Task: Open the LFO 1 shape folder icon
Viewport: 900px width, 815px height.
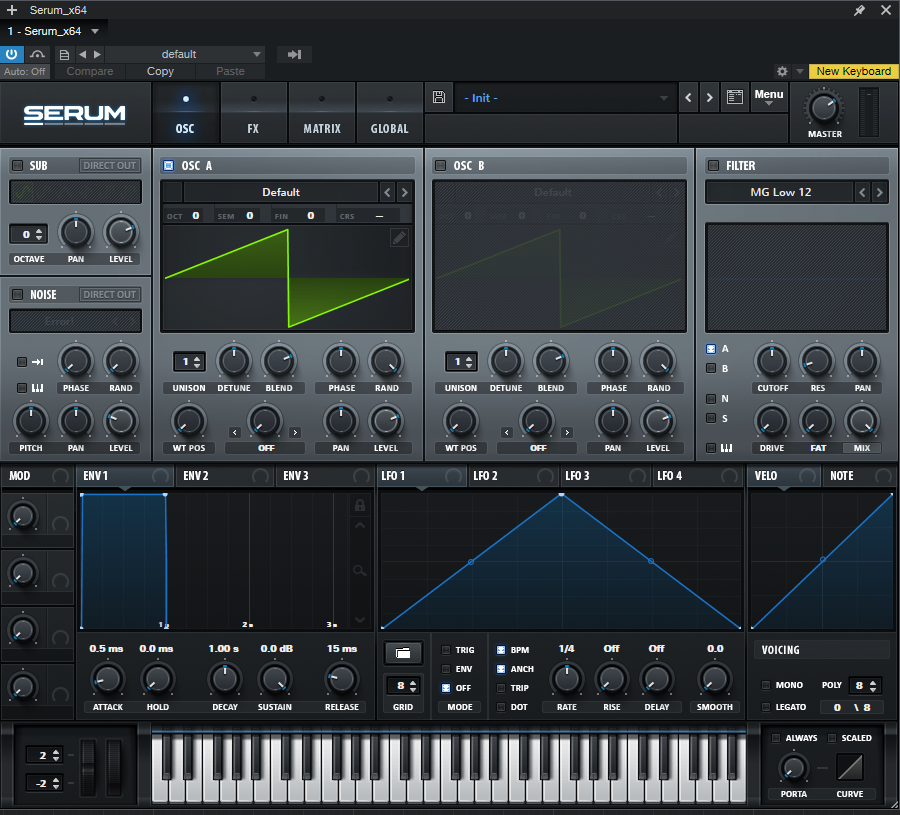Action: [403, 653]
